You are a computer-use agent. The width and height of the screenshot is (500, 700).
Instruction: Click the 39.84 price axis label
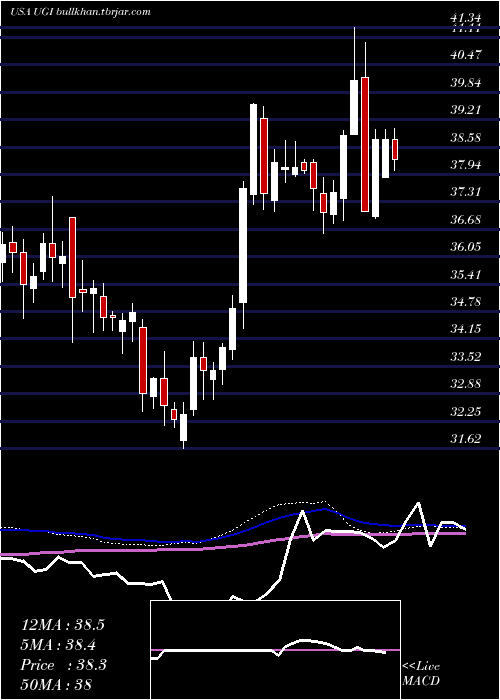pyautogui.click(x=466, y=83)
